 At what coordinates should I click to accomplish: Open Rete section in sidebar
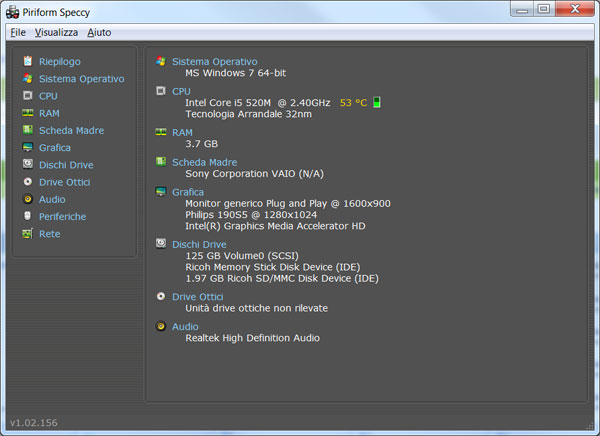pos(49,234)
